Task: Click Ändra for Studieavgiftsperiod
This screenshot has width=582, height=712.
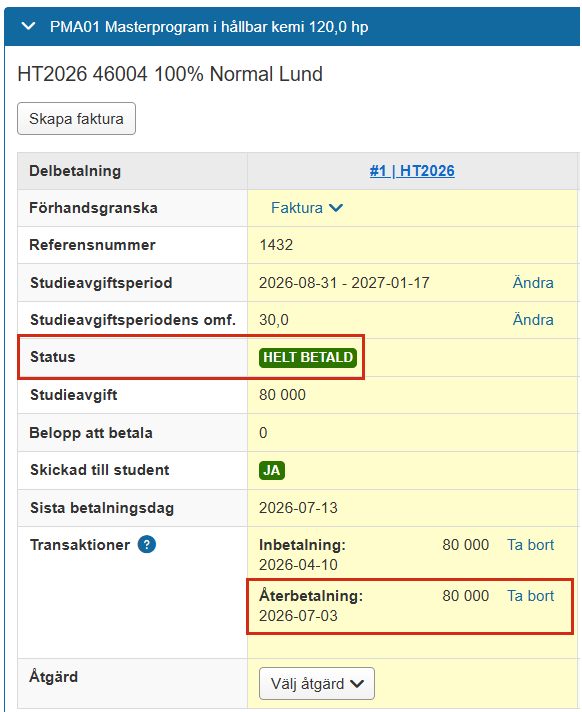Action: [533, 282]
